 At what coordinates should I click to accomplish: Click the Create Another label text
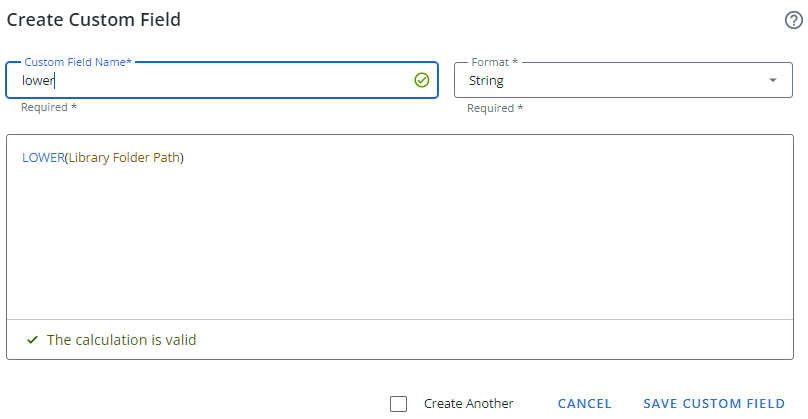[x=468, y=404]
